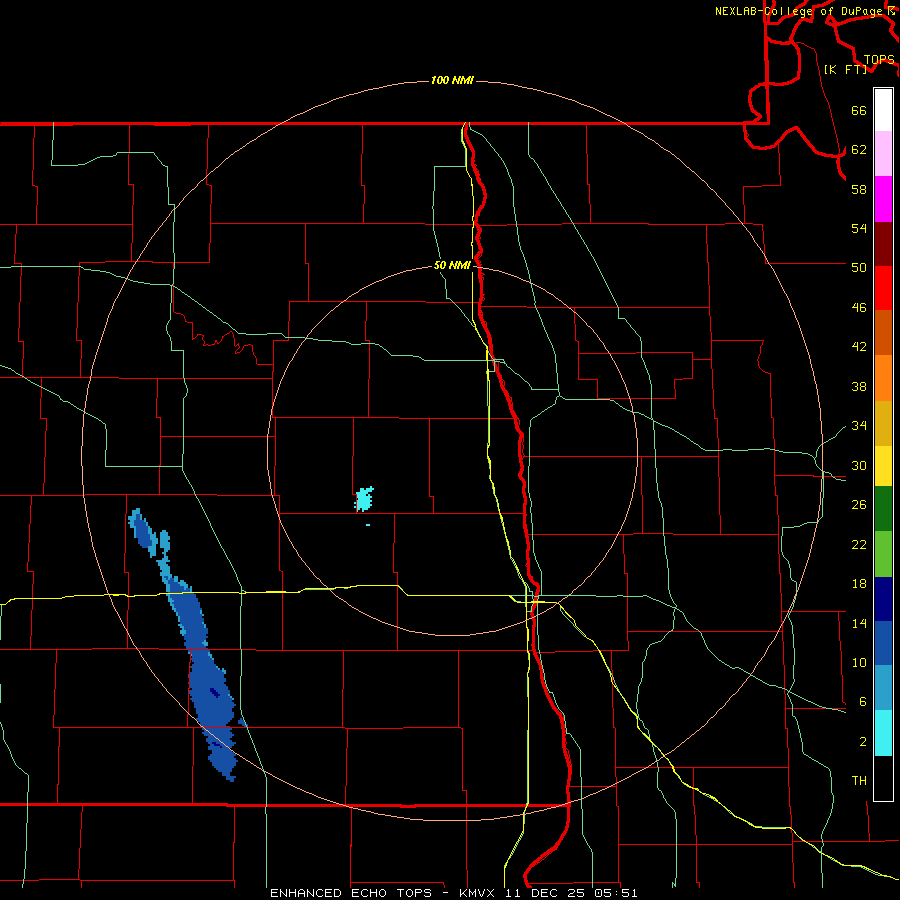Click the '38' legend value
900x900 pixels.
859,387
